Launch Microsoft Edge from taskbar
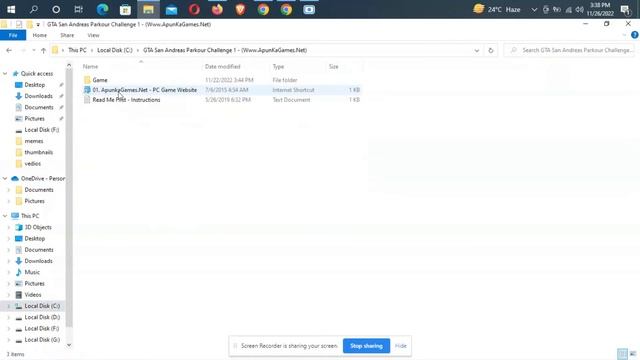This screenshot has width=640, height=360. tap(102, 9)
